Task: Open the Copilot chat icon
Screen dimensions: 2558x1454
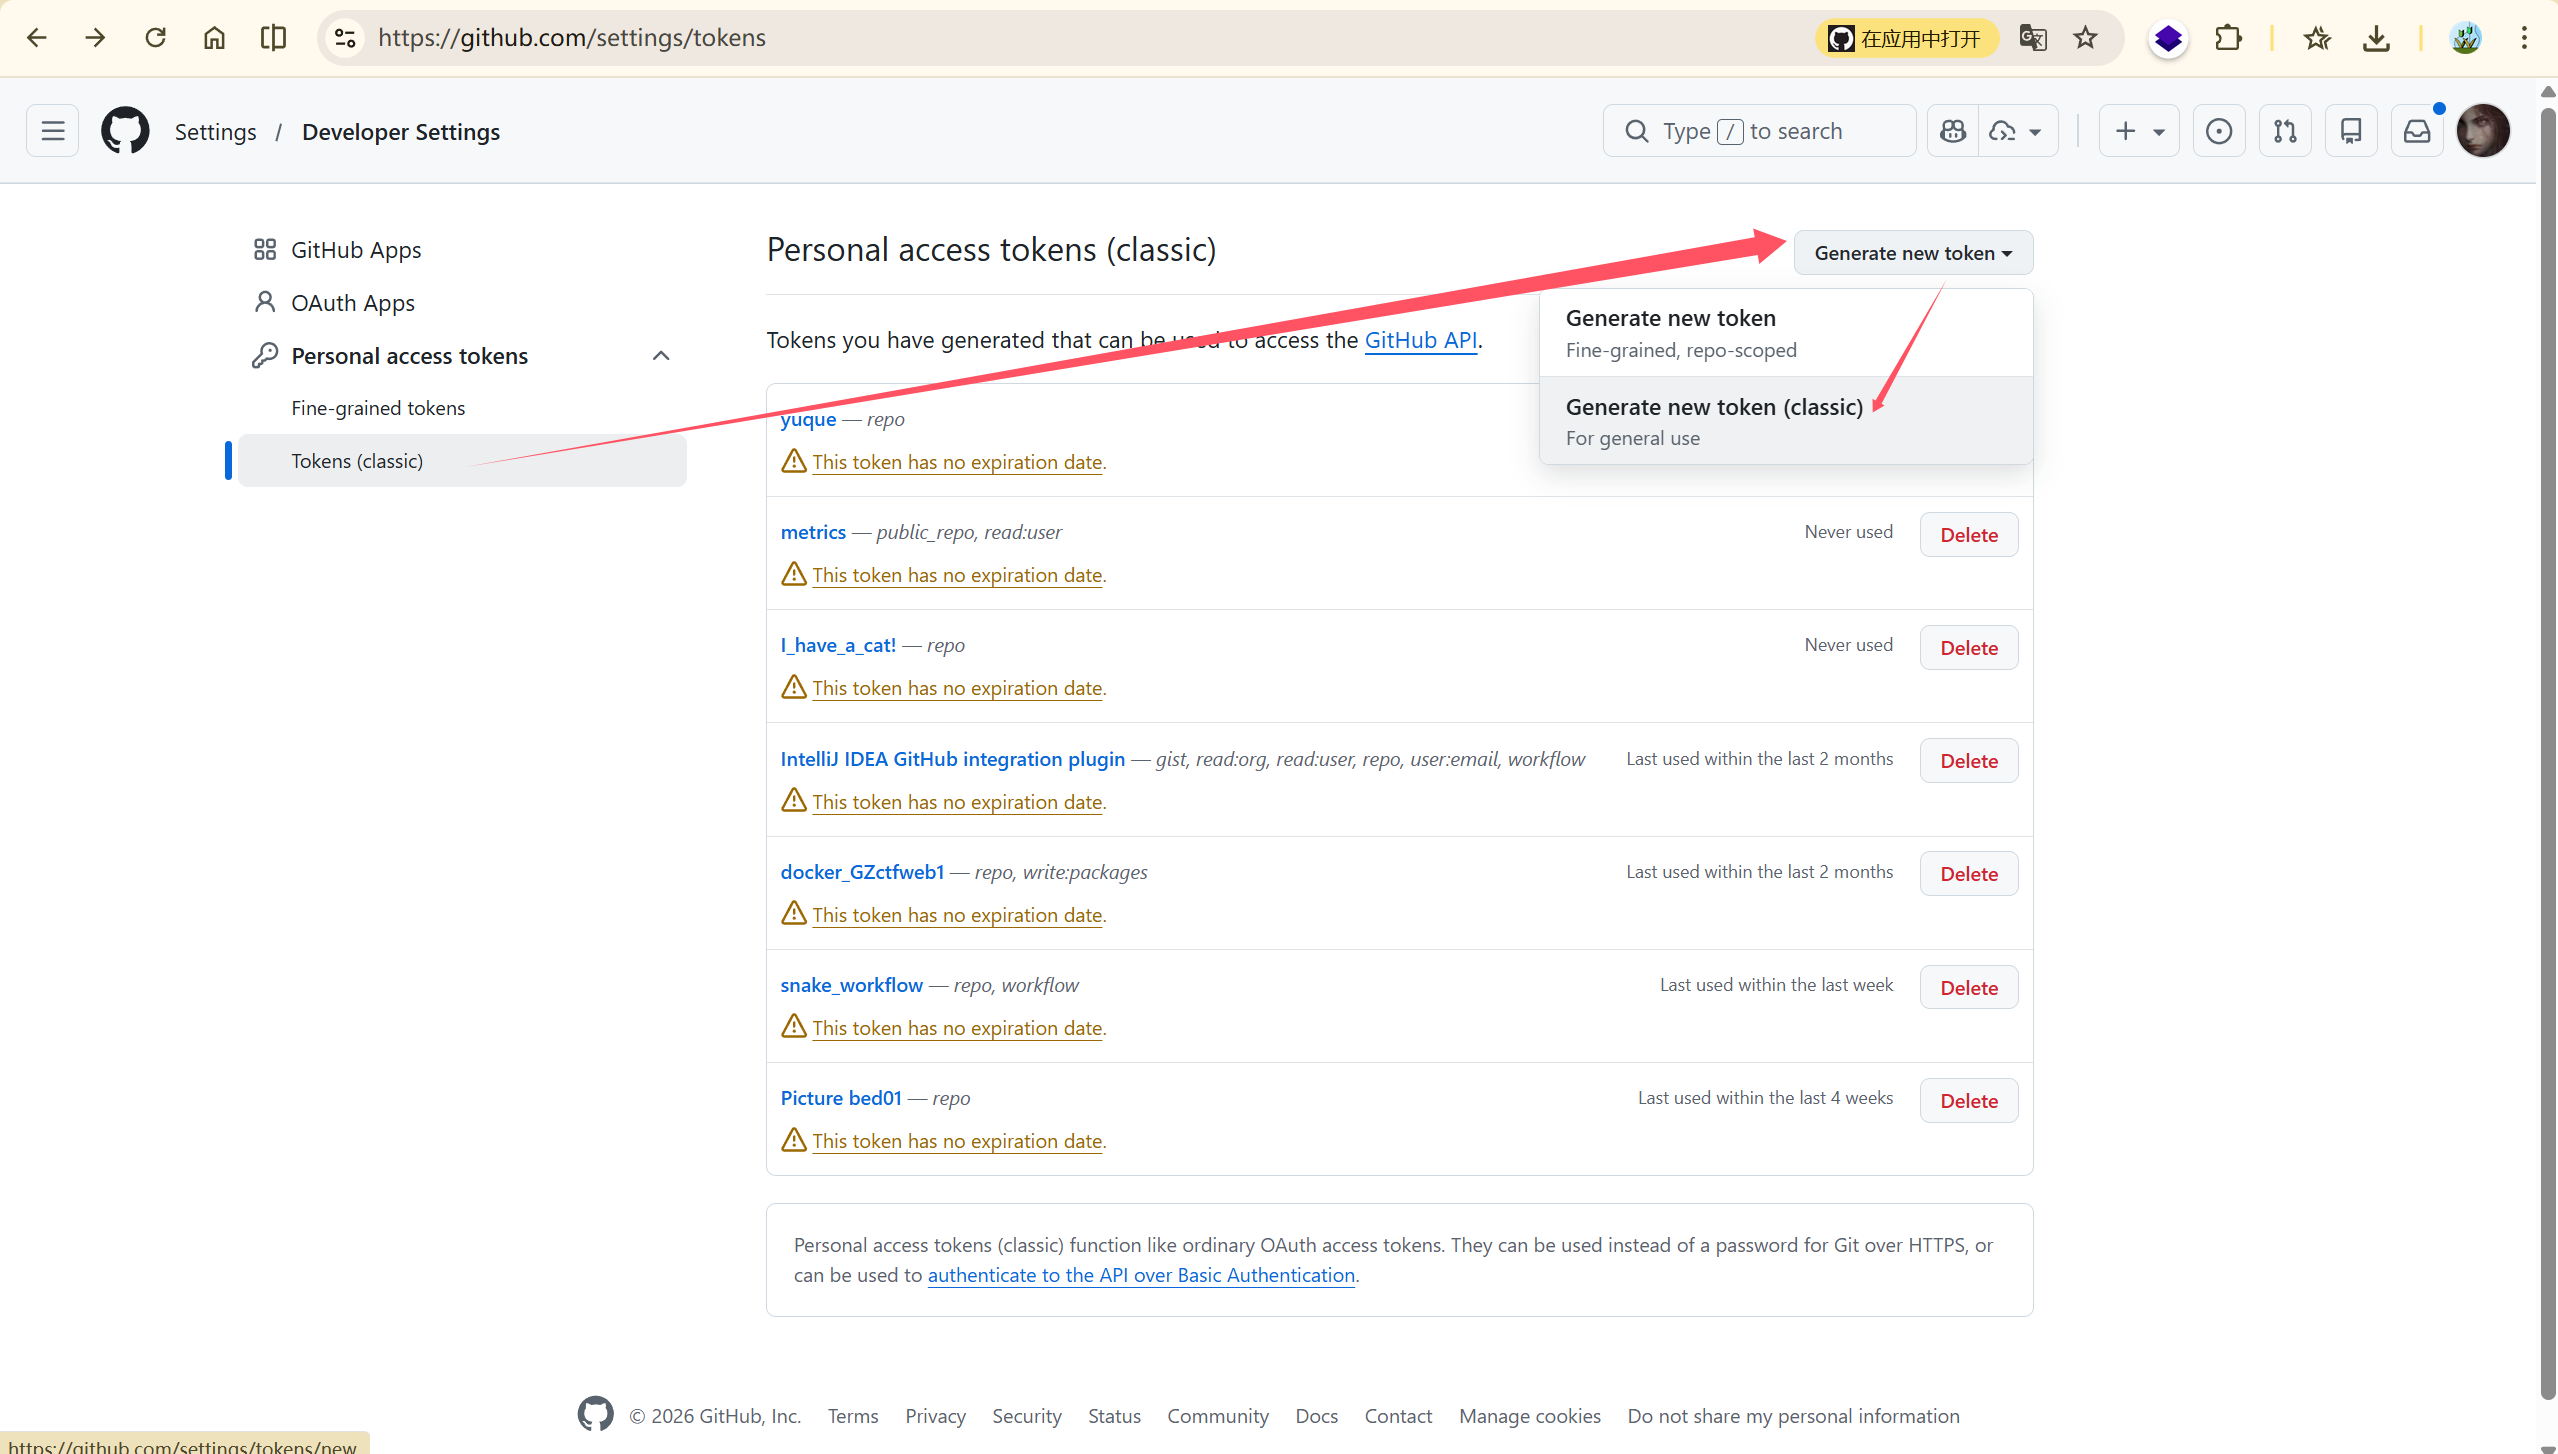Action: click(x=1952, y=131)
